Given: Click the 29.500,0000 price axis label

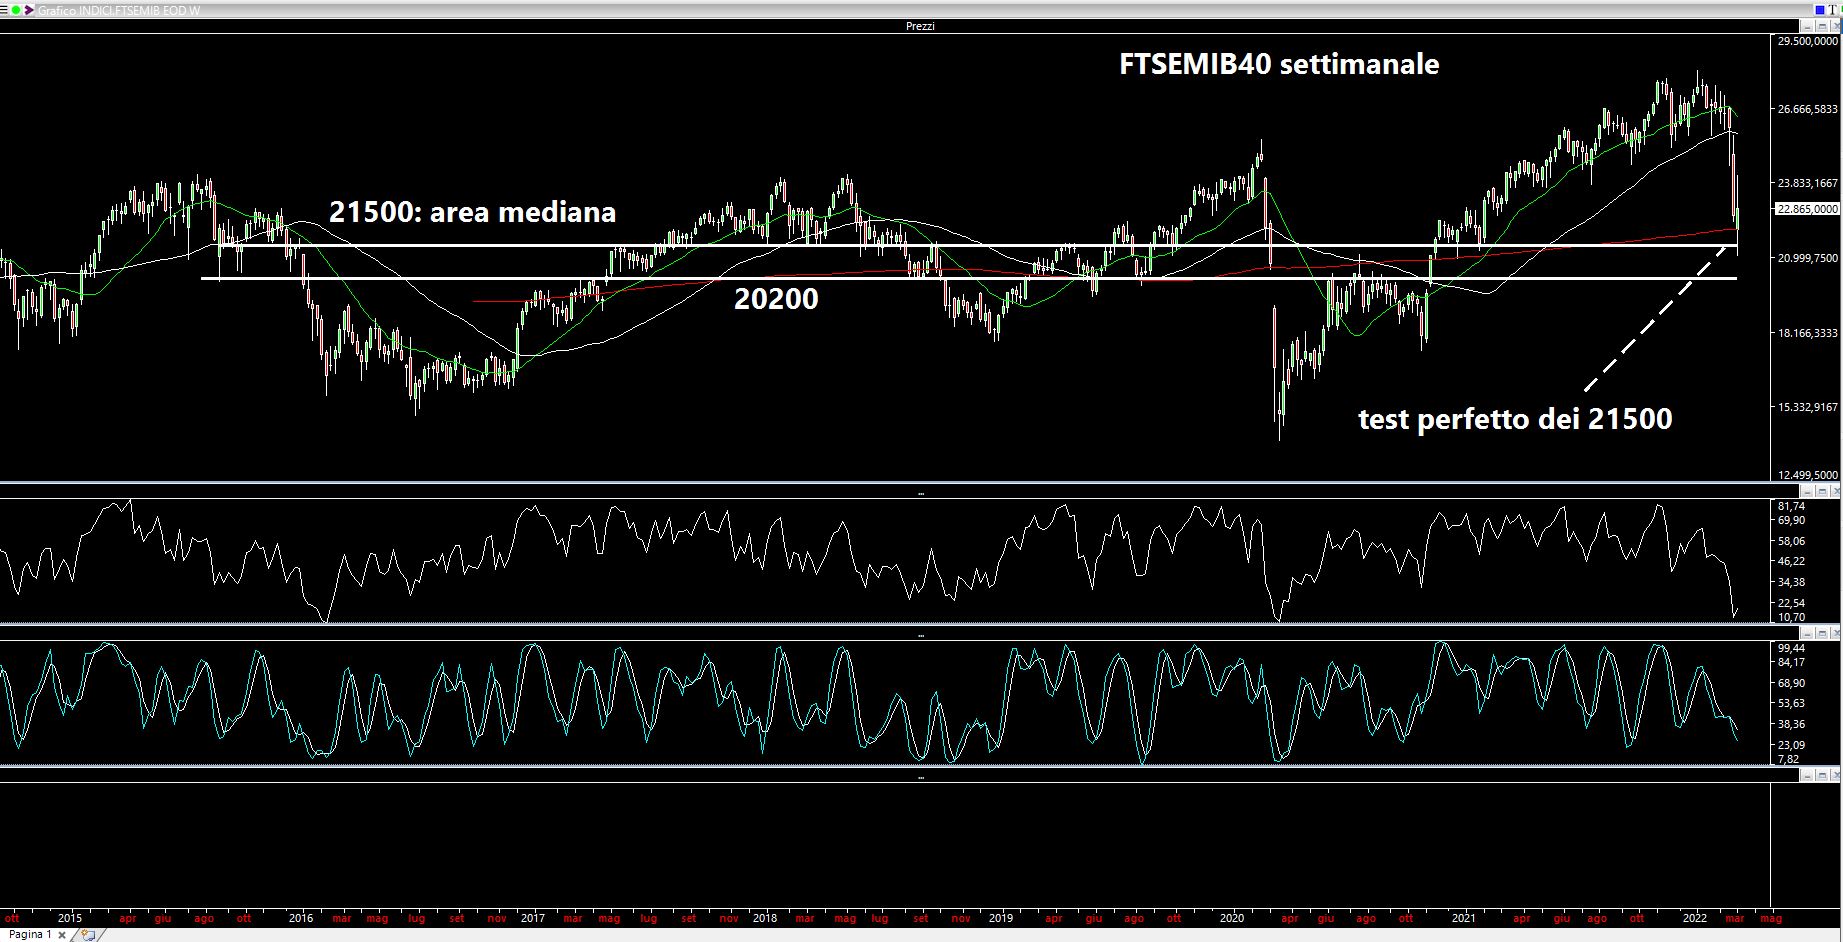Looking at the screenshot, I should point(1808,41).
